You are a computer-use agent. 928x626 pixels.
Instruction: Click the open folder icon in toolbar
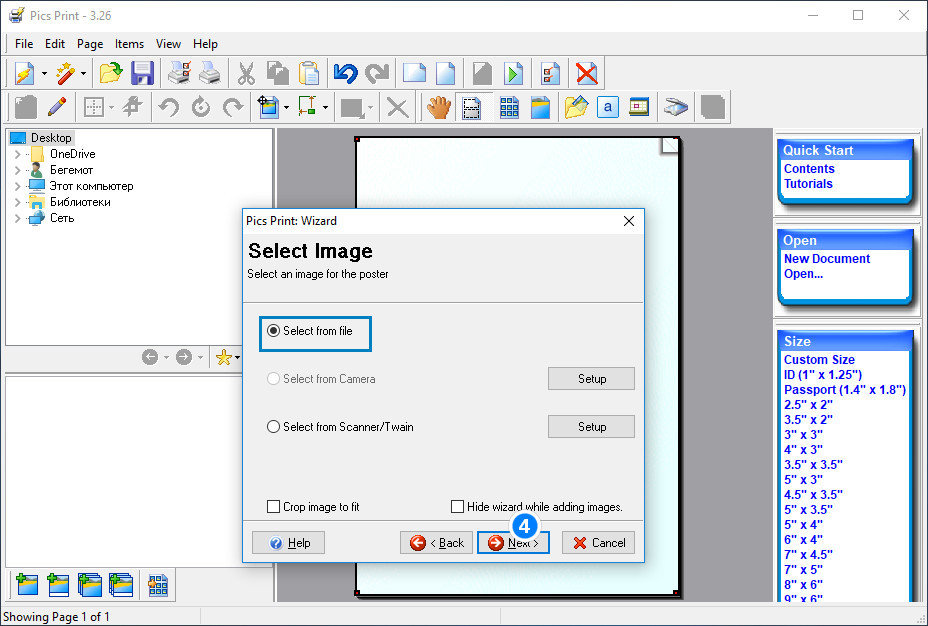click(111, 74)
